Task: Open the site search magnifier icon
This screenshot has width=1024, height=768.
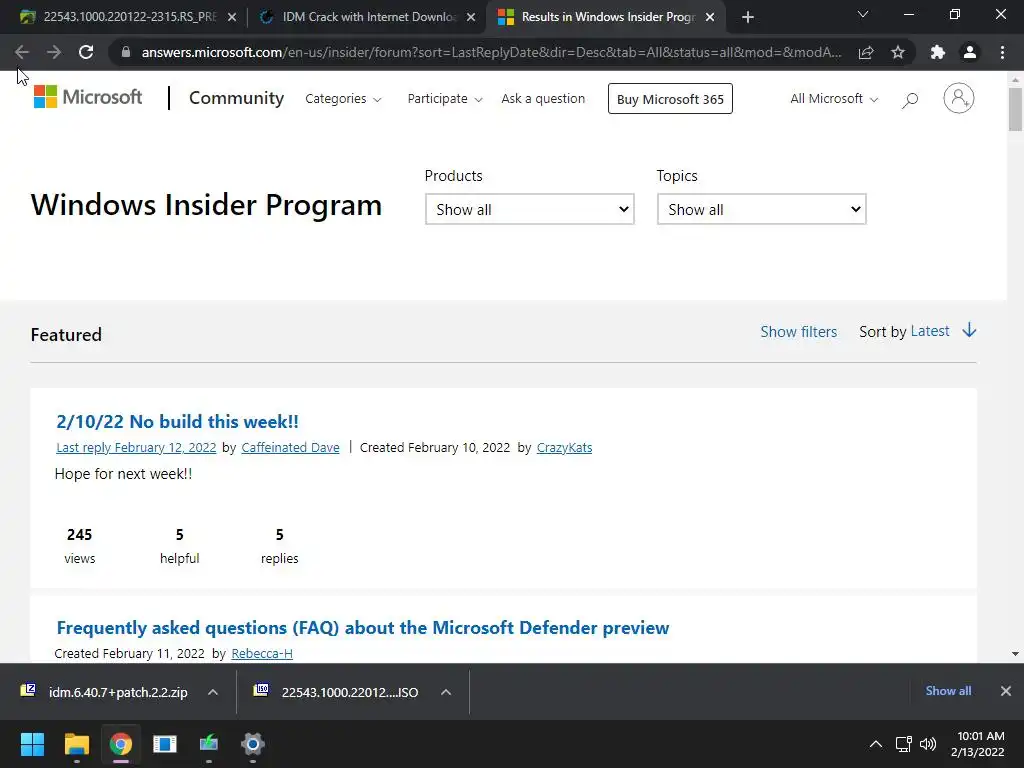Action: pos(910,99)
